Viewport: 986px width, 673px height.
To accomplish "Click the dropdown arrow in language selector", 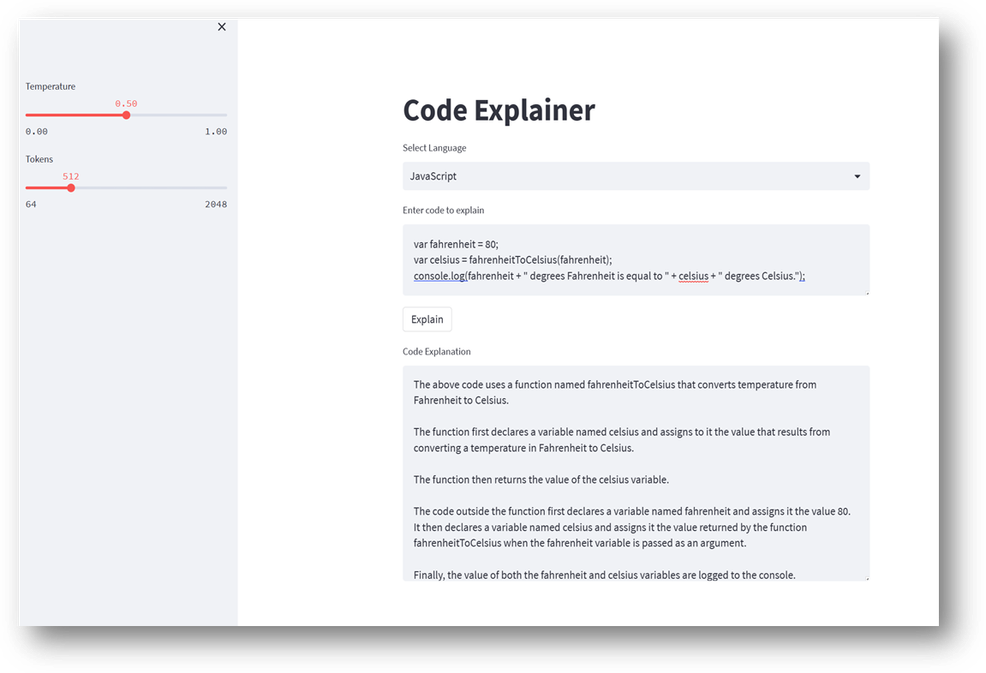I will click(x=857, y=176).
